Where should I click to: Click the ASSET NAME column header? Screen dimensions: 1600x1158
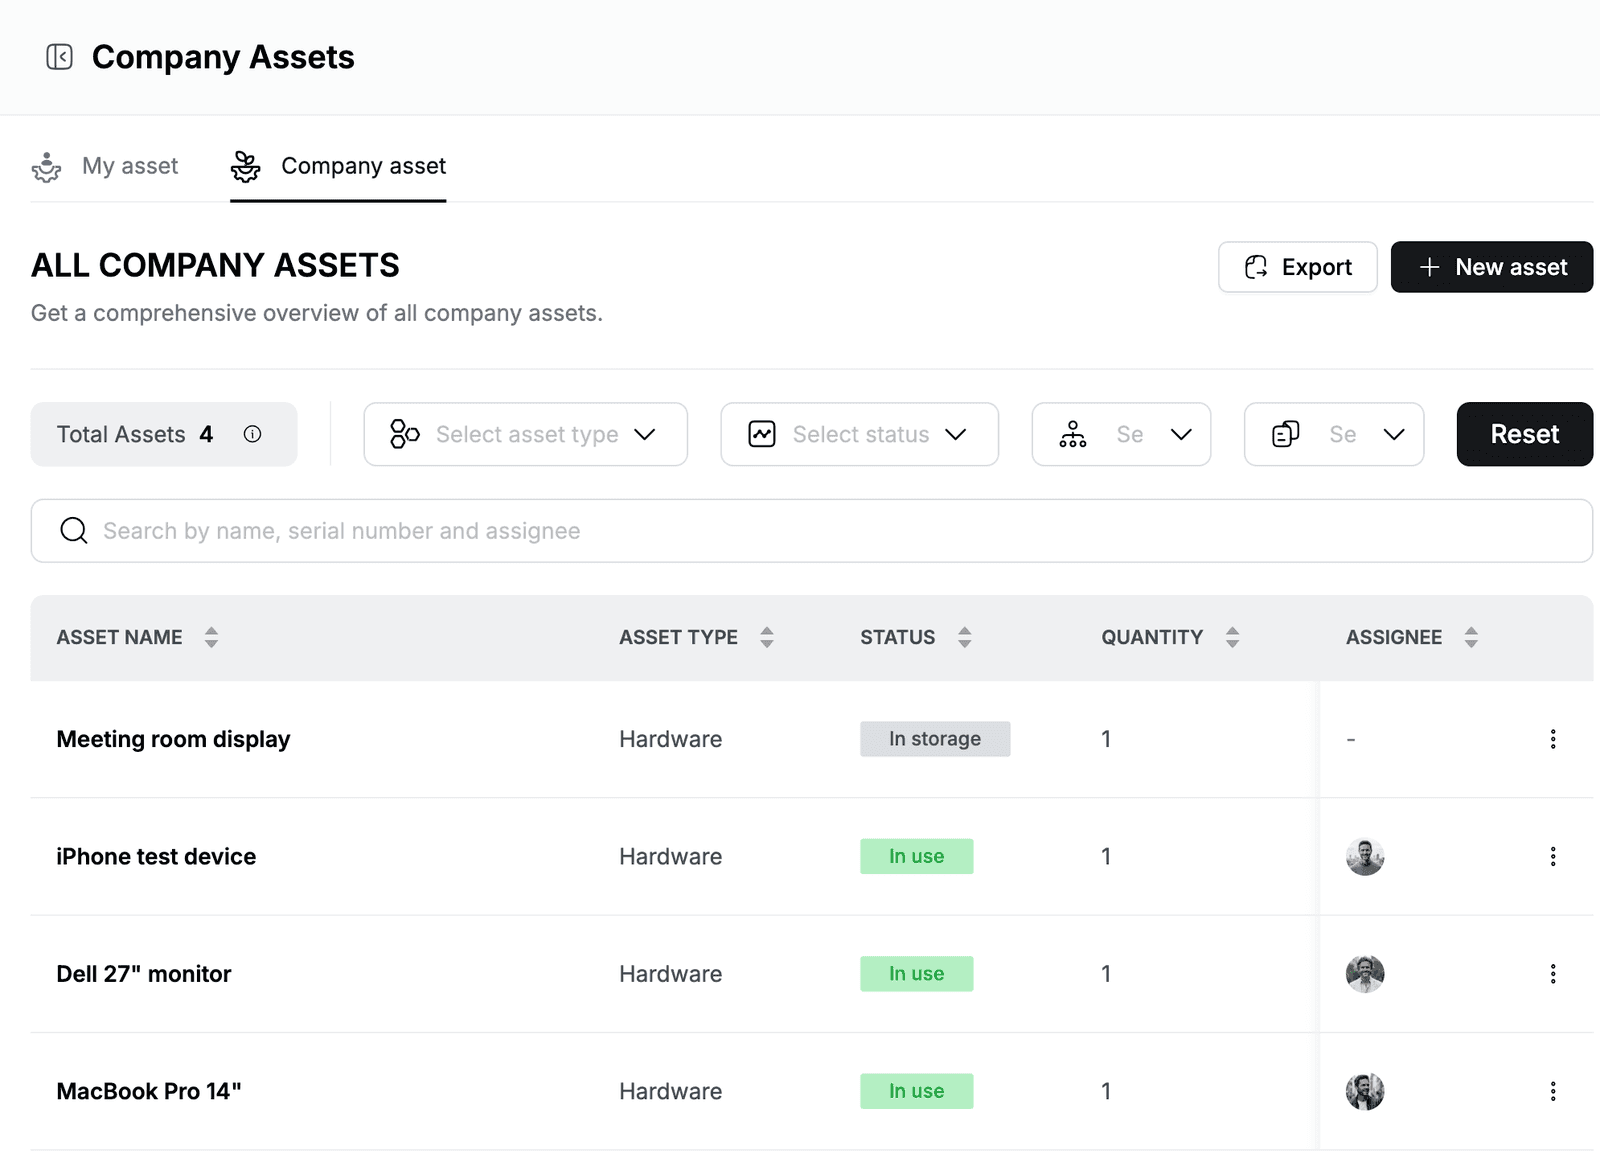coord(119,637)
